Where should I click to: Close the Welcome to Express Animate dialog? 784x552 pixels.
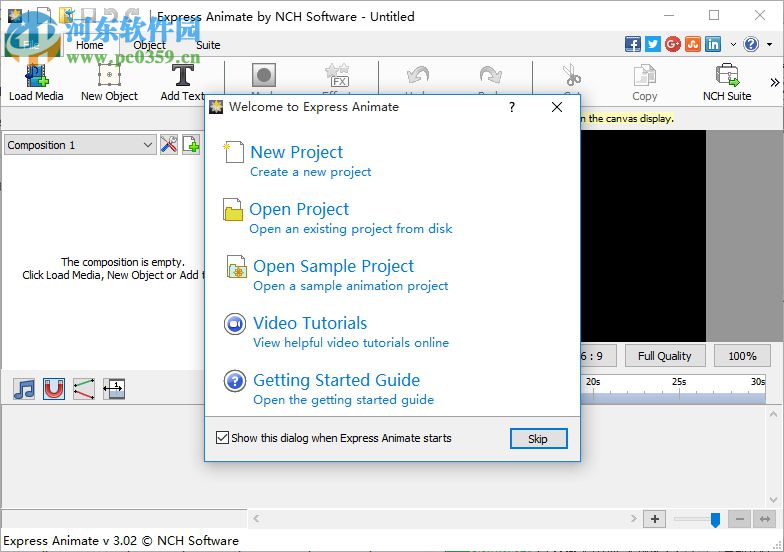coord(557,107)
